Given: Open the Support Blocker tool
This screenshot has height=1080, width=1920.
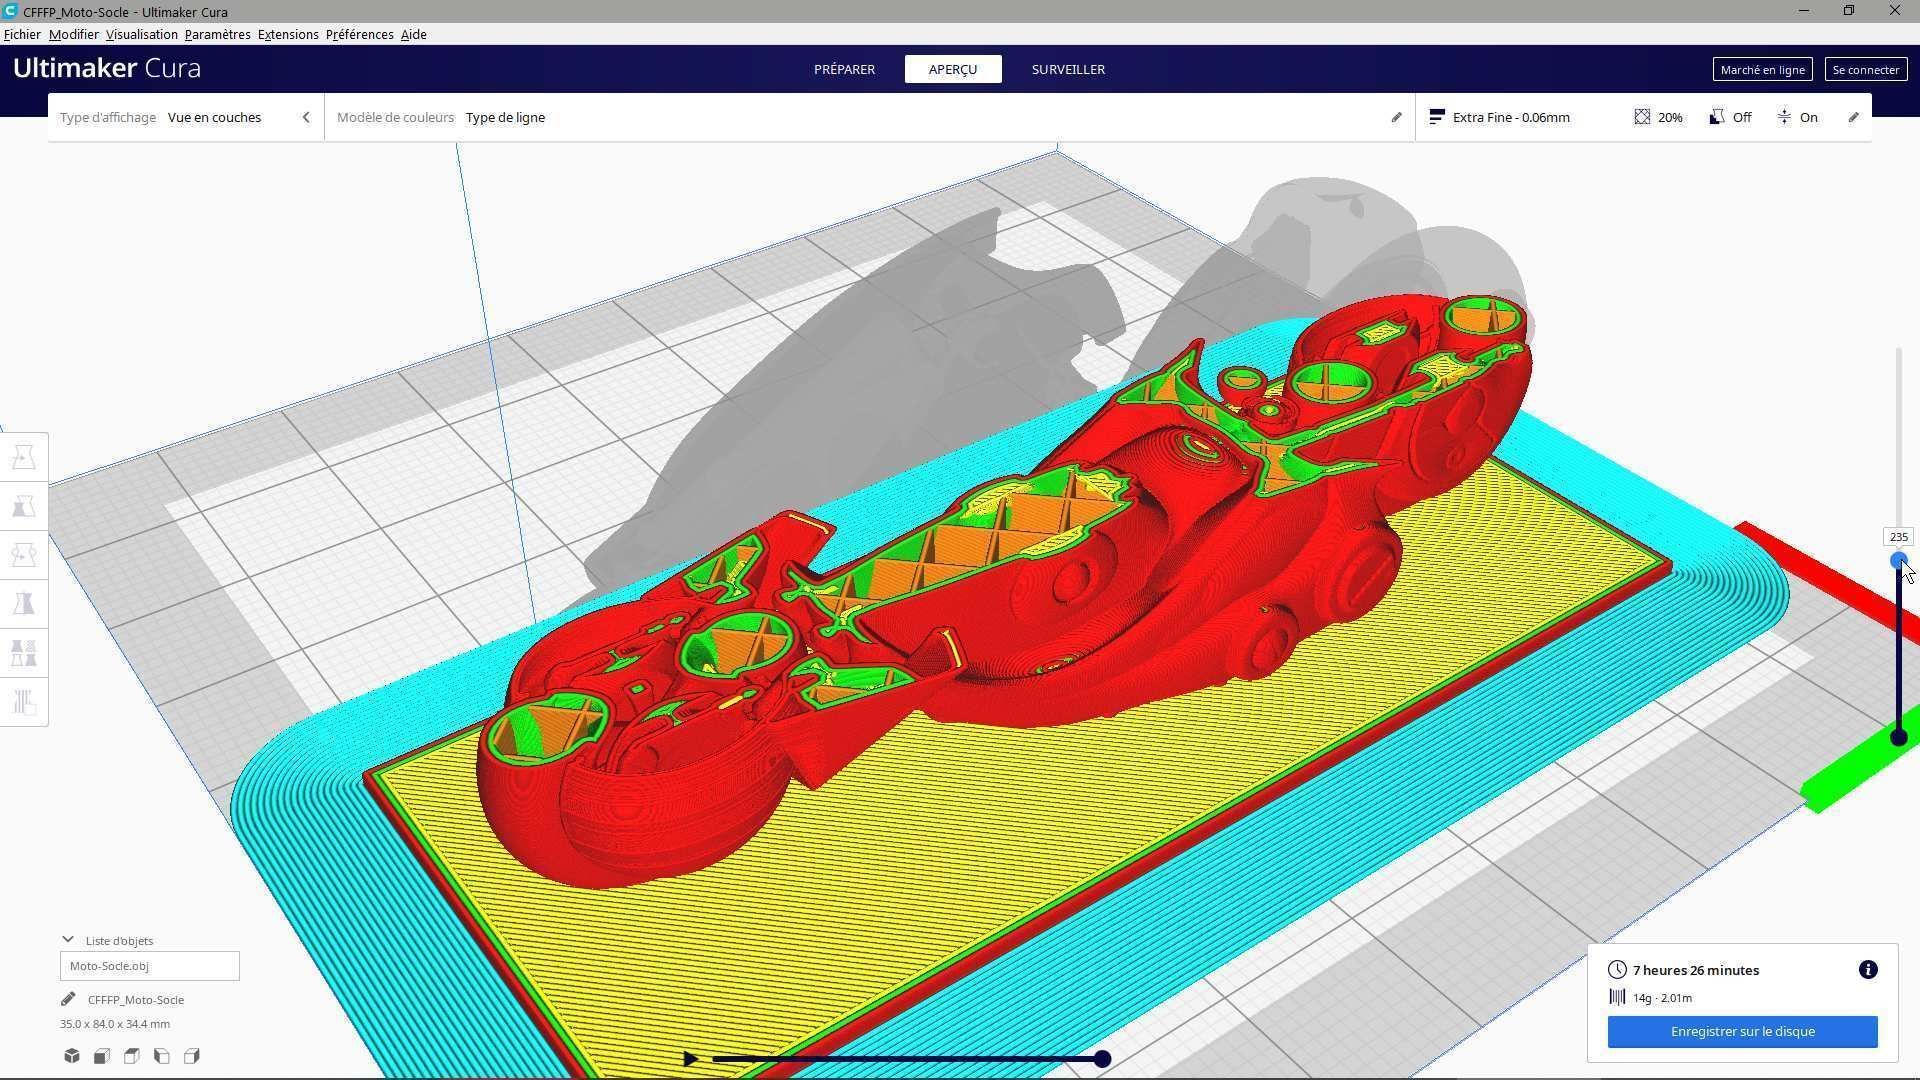Looking at the screenshot, I should [24, 702].
